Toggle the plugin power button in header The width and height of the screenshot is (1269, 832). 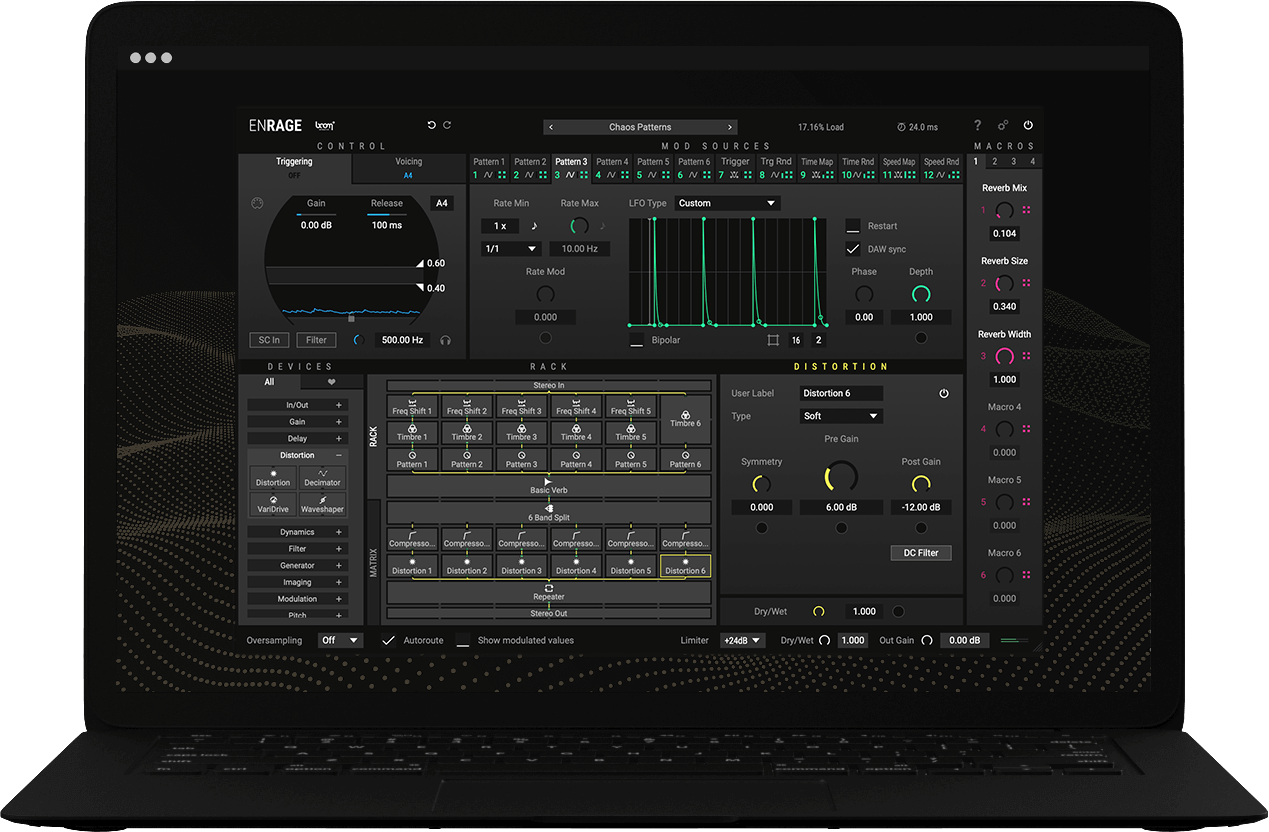(1028, 126)
